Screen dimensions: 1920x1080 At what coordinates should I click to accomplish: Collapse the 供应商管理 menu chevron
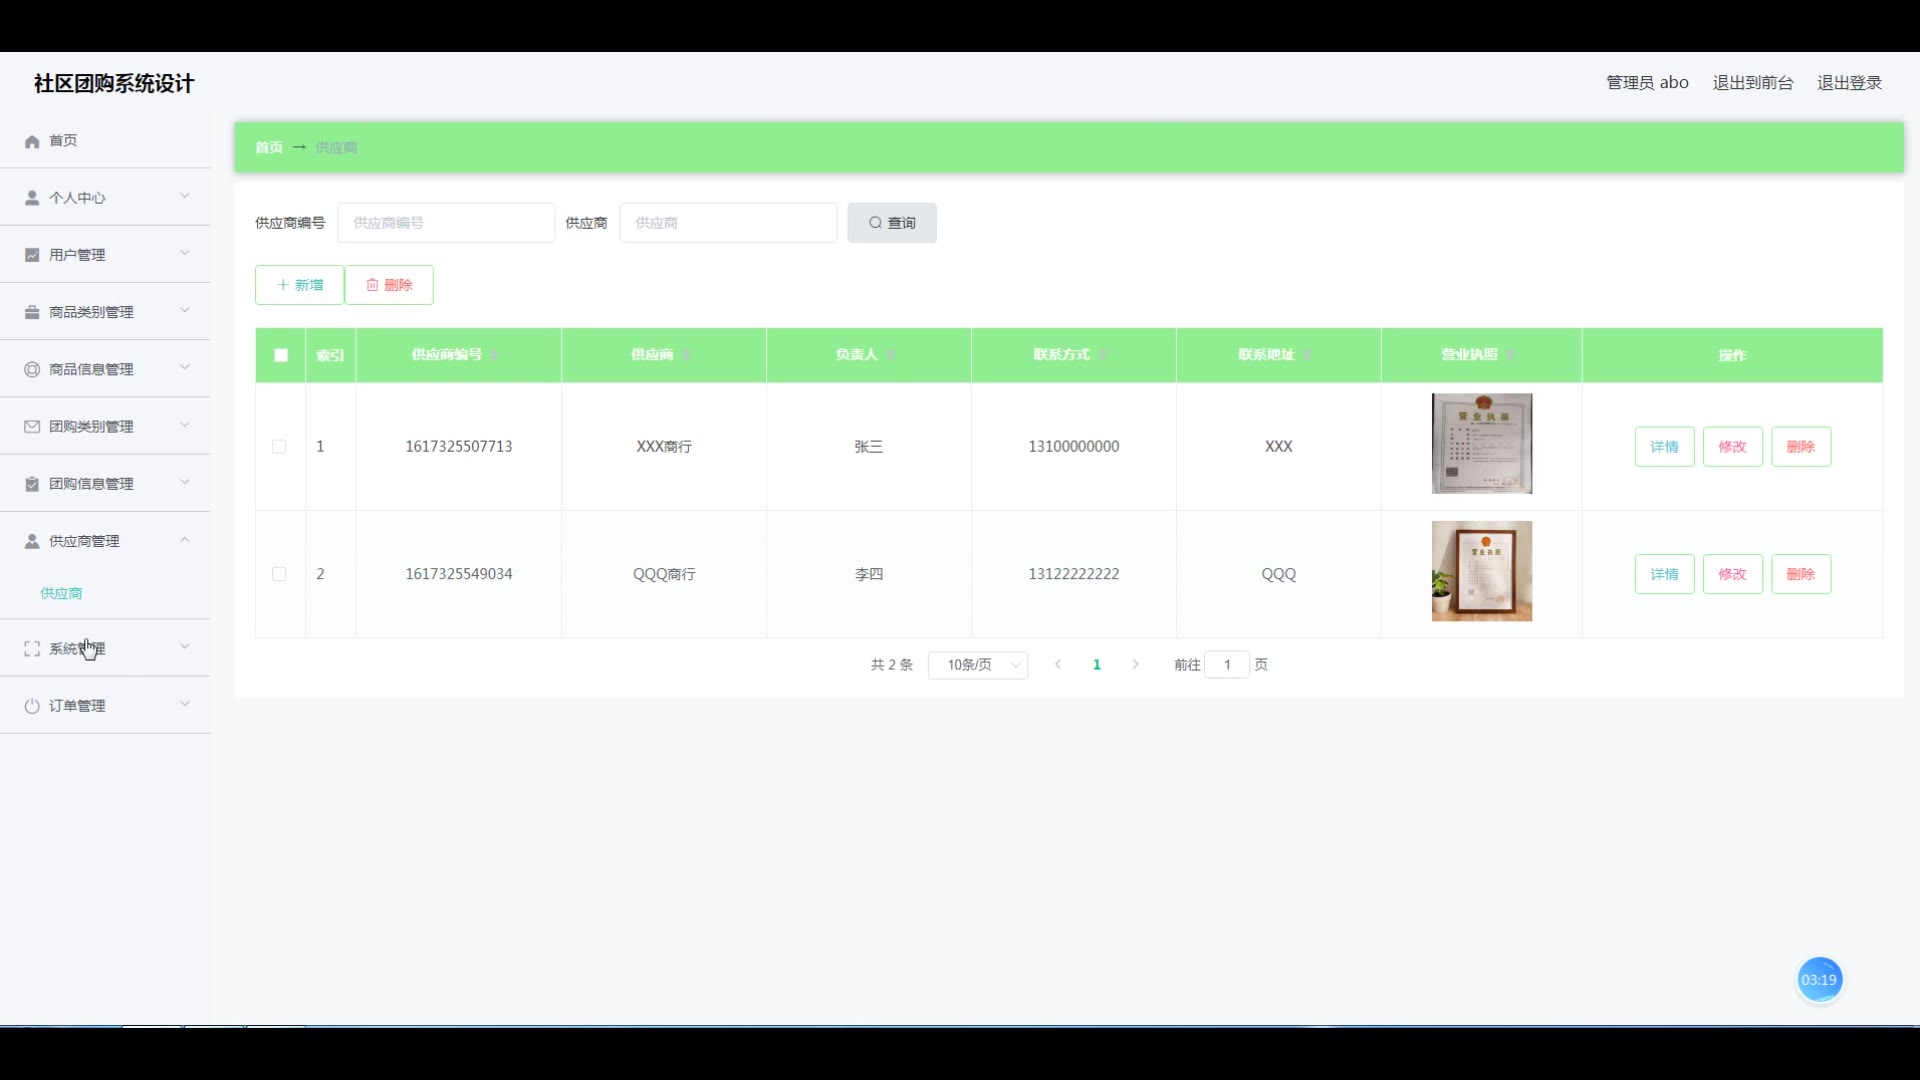click(185, 540)
